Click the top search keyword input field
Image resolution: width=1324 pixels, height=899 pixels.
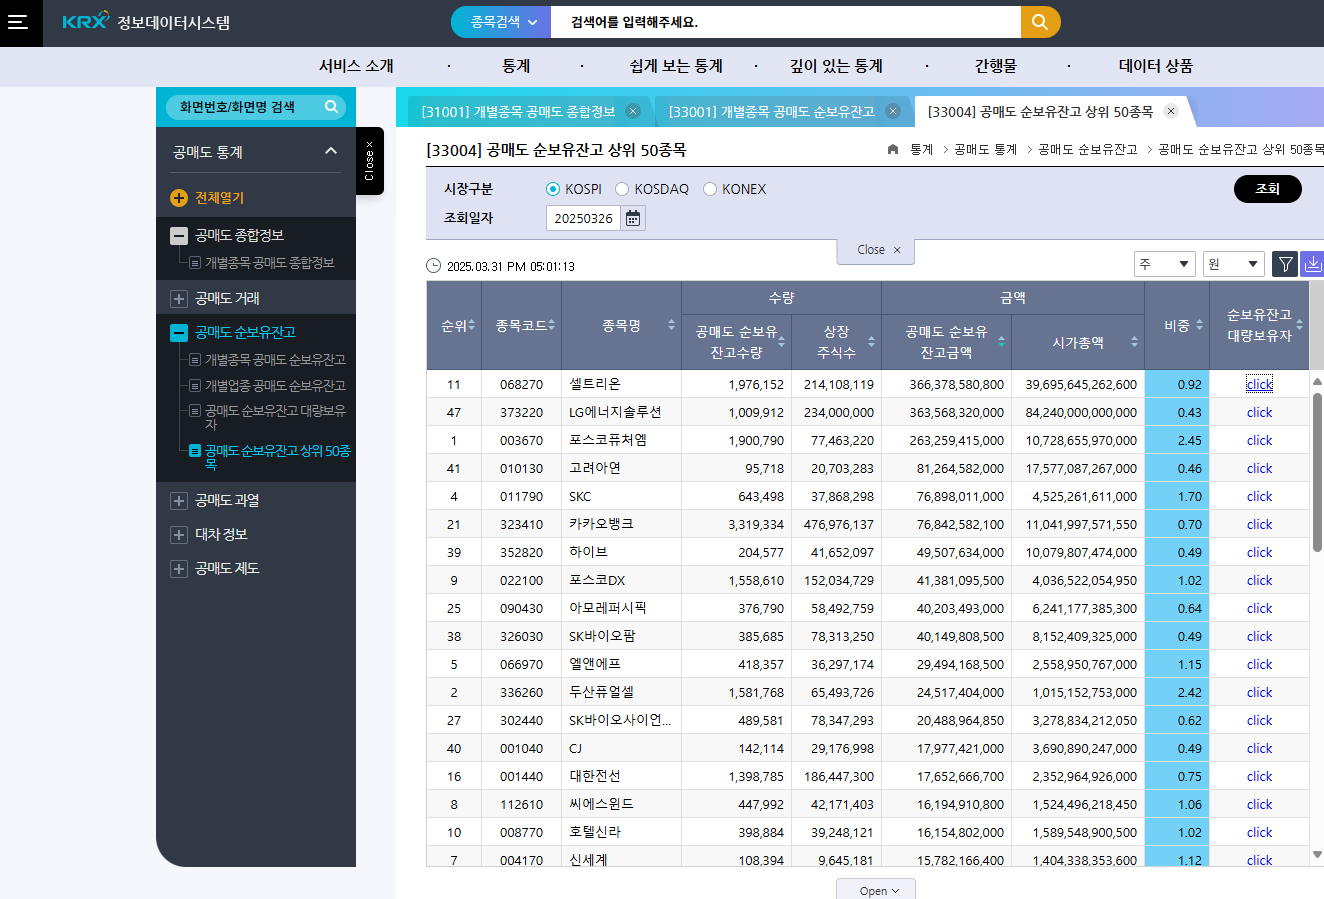[786, 22]
